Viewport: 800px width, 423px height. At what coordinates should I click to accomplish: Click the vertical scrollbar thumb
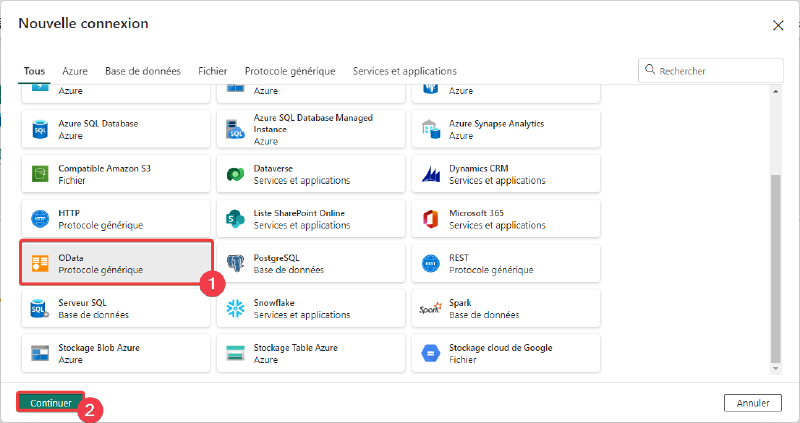pos(776,268)
